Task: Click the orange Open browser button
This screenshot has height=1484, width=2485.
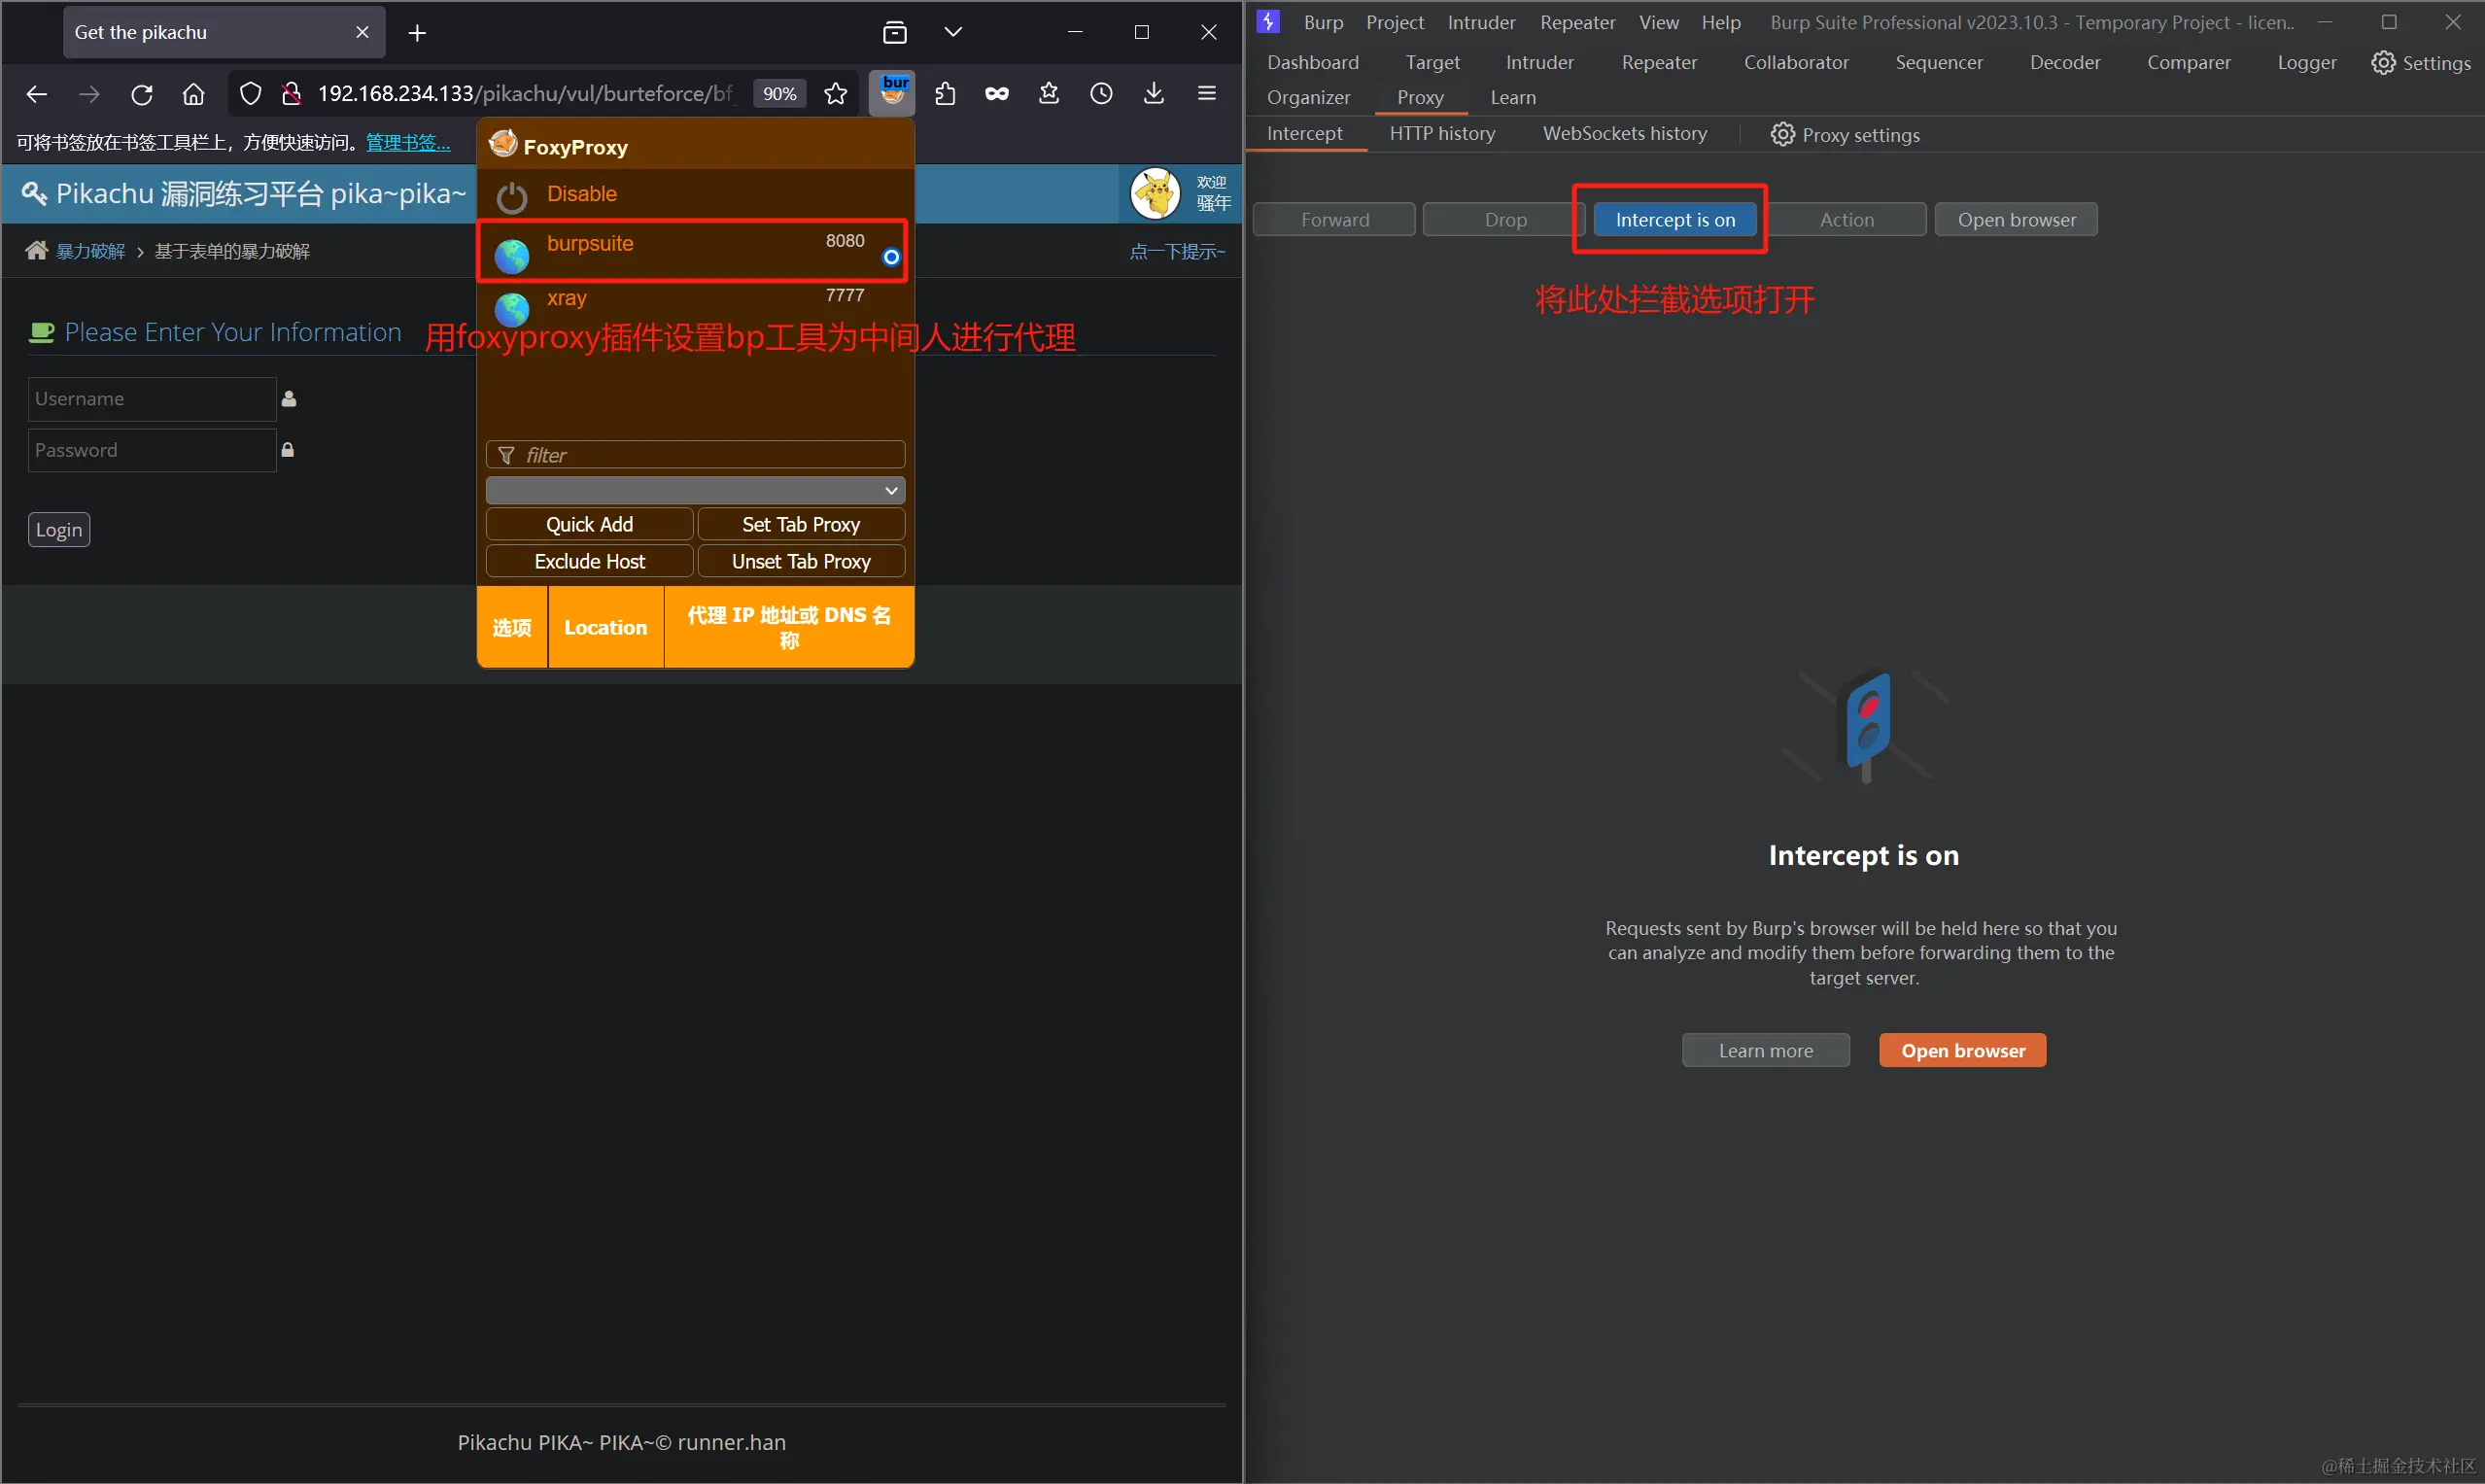Action: pos(1962,1051)
